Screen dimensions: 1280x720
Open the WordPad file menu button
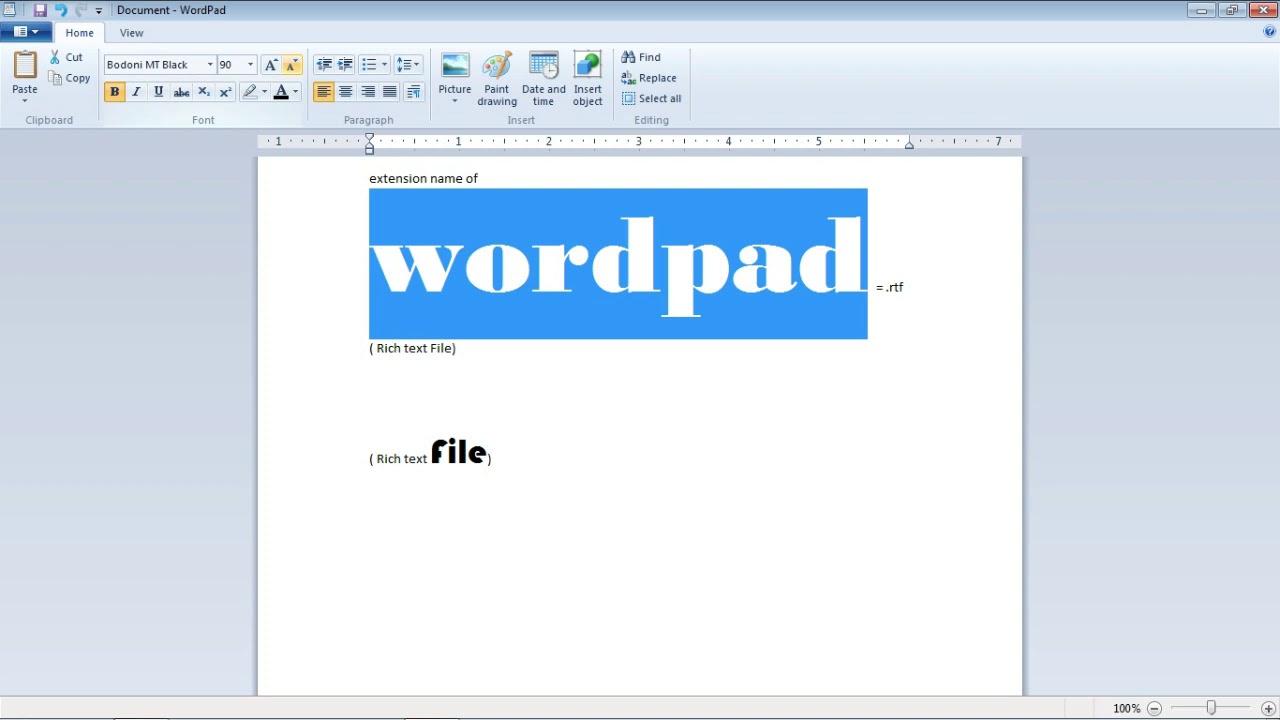click(x=26, y=32)
